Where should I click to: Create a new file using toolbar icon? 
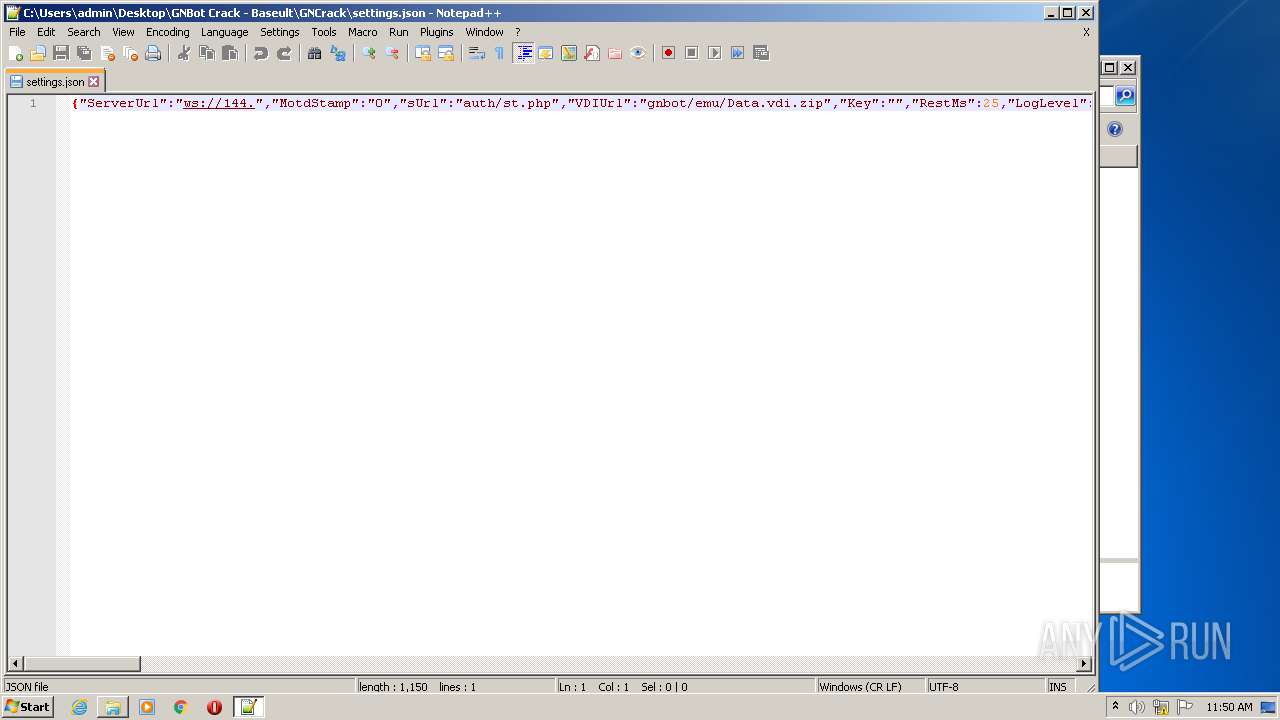(16, 53)
